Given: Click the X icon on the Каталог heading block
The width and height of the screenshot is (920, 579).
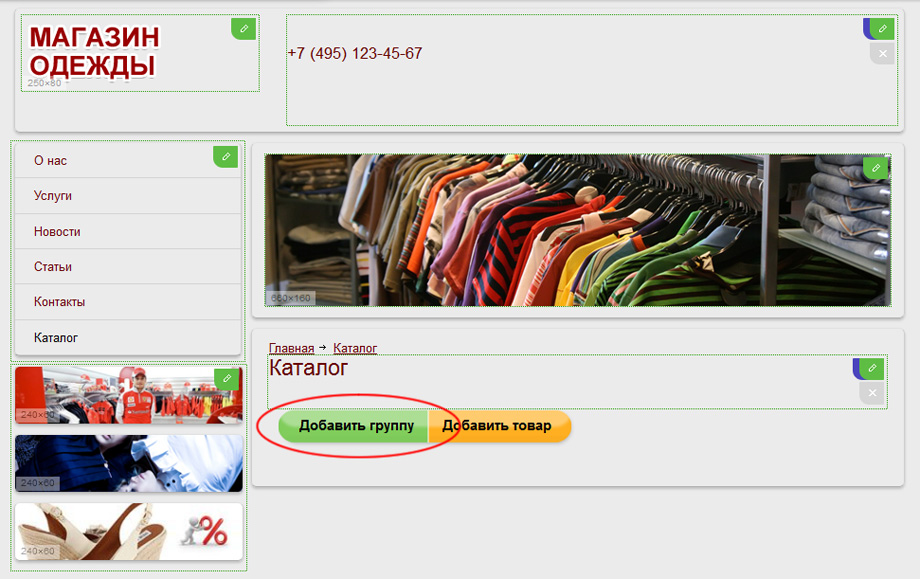Looking at the screenshot, I should point(872,393).
